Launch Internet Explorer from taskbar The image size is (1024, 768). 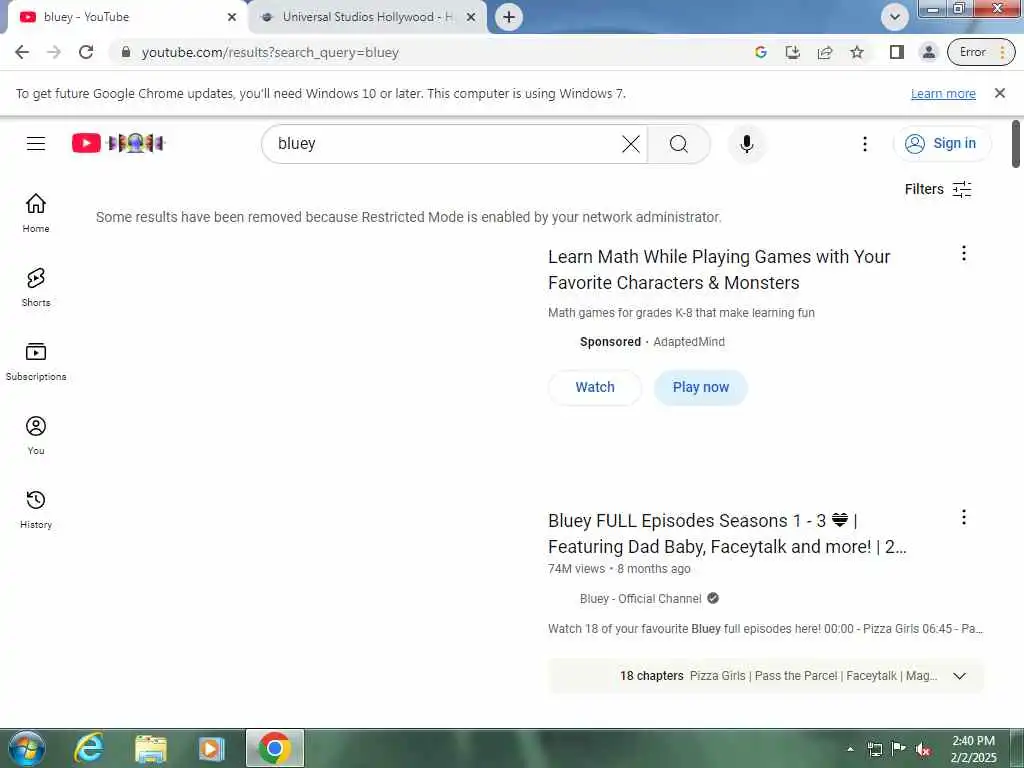coord(89,748)
